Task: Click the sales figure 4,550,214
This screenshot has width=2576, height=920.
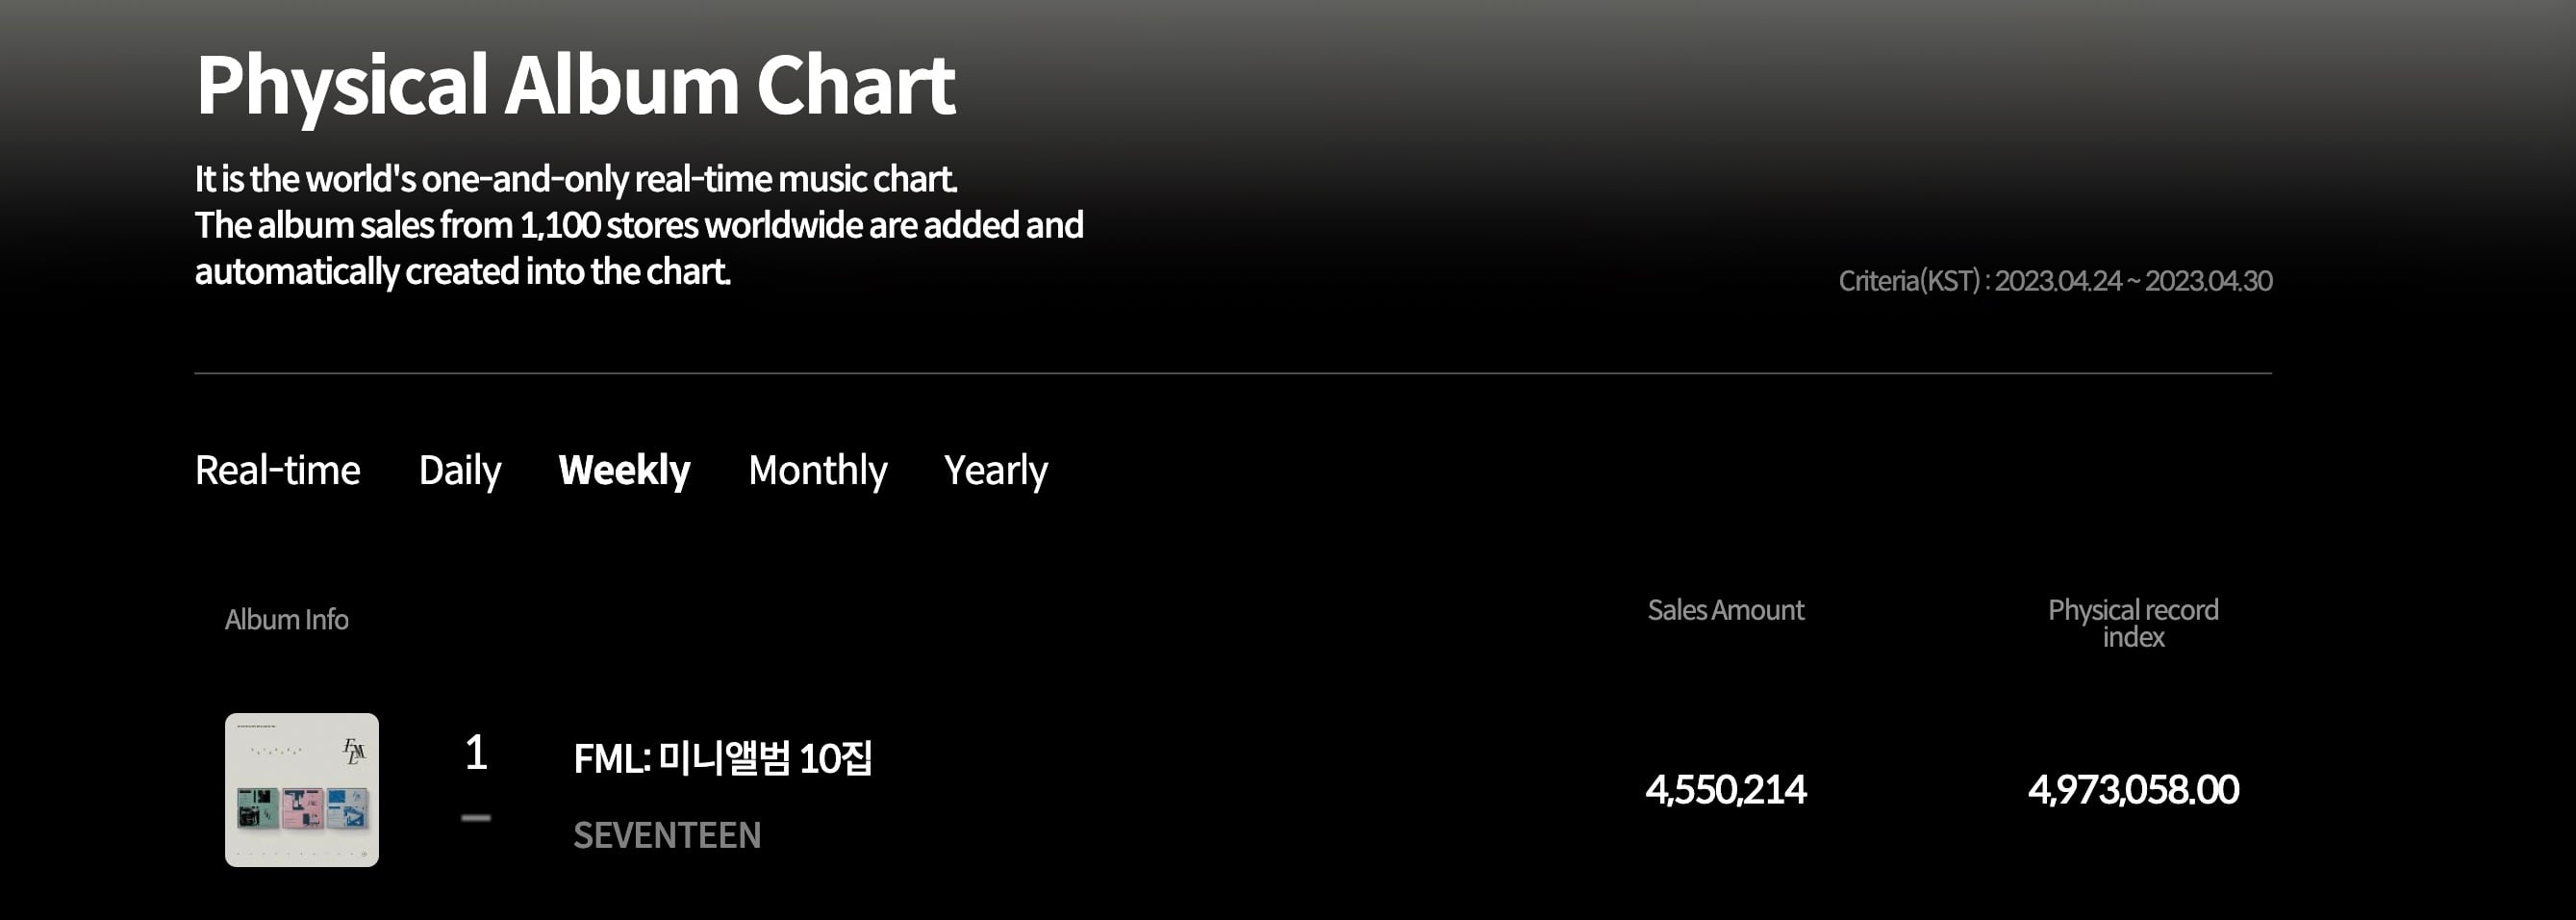Action: [x=1725, y=790]
